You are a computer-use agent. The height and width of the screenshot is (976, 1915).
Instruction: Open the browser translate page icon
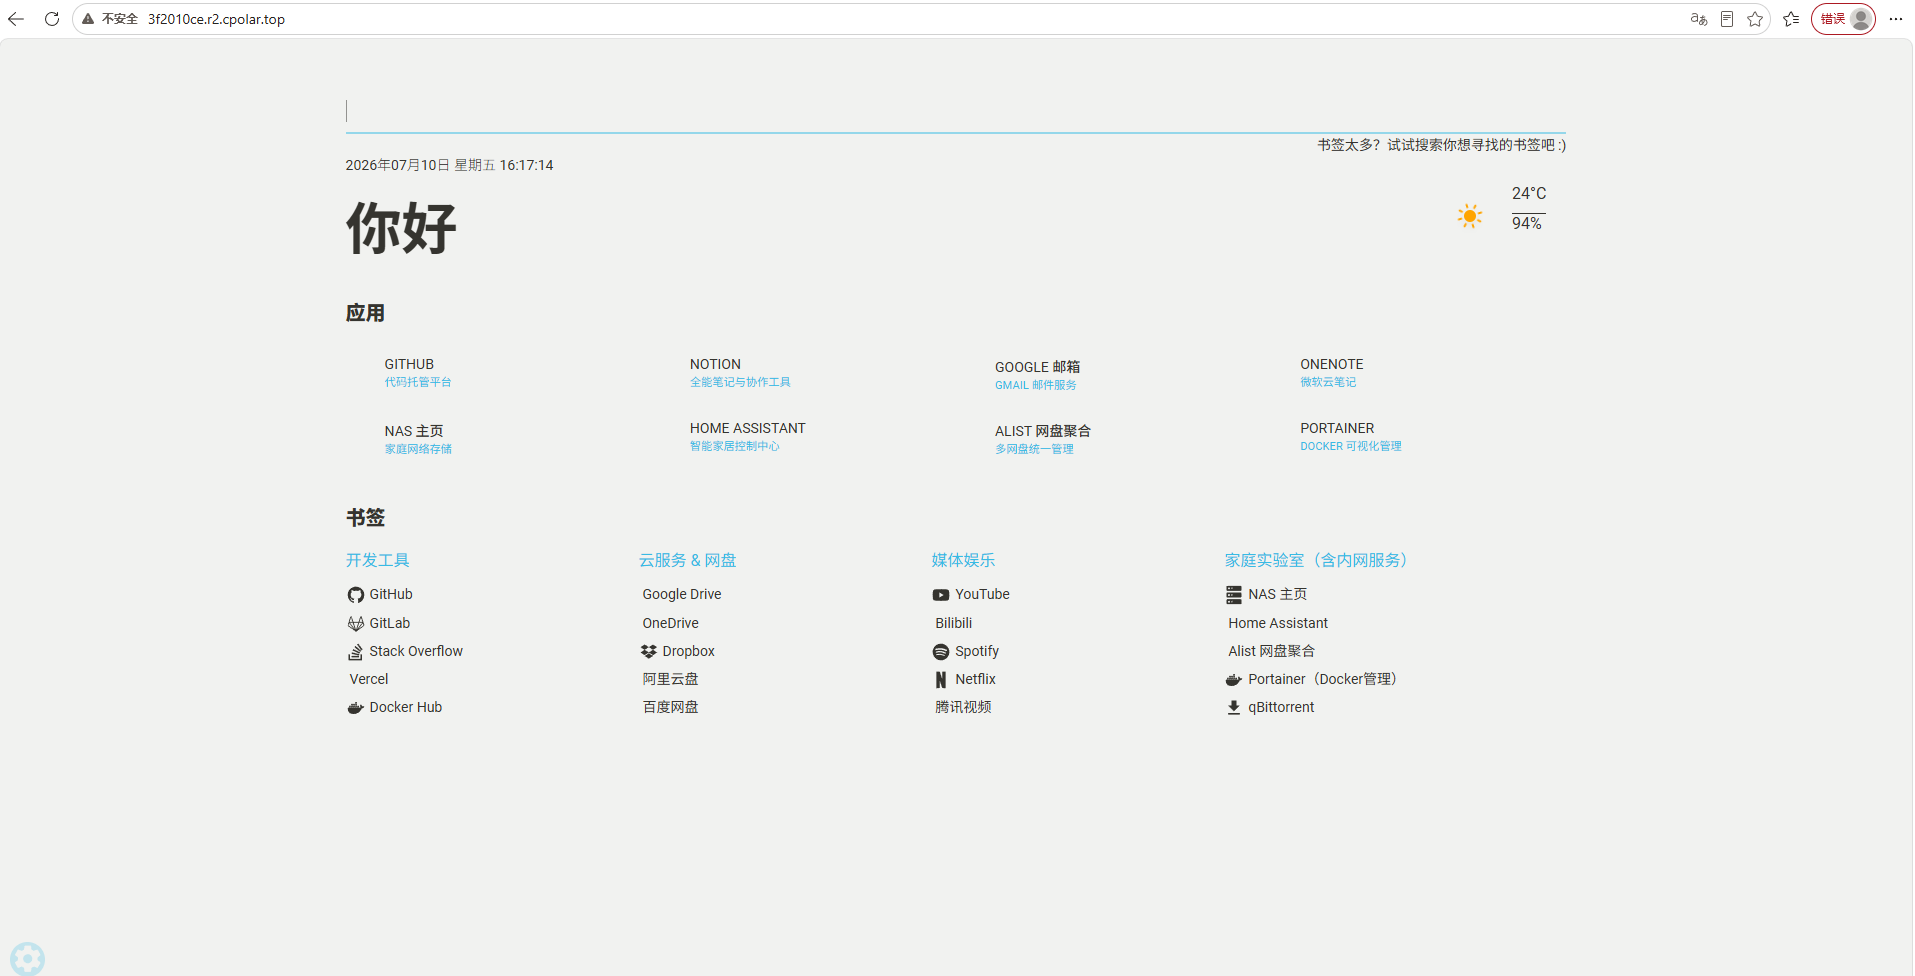[x=1698, y=19]
